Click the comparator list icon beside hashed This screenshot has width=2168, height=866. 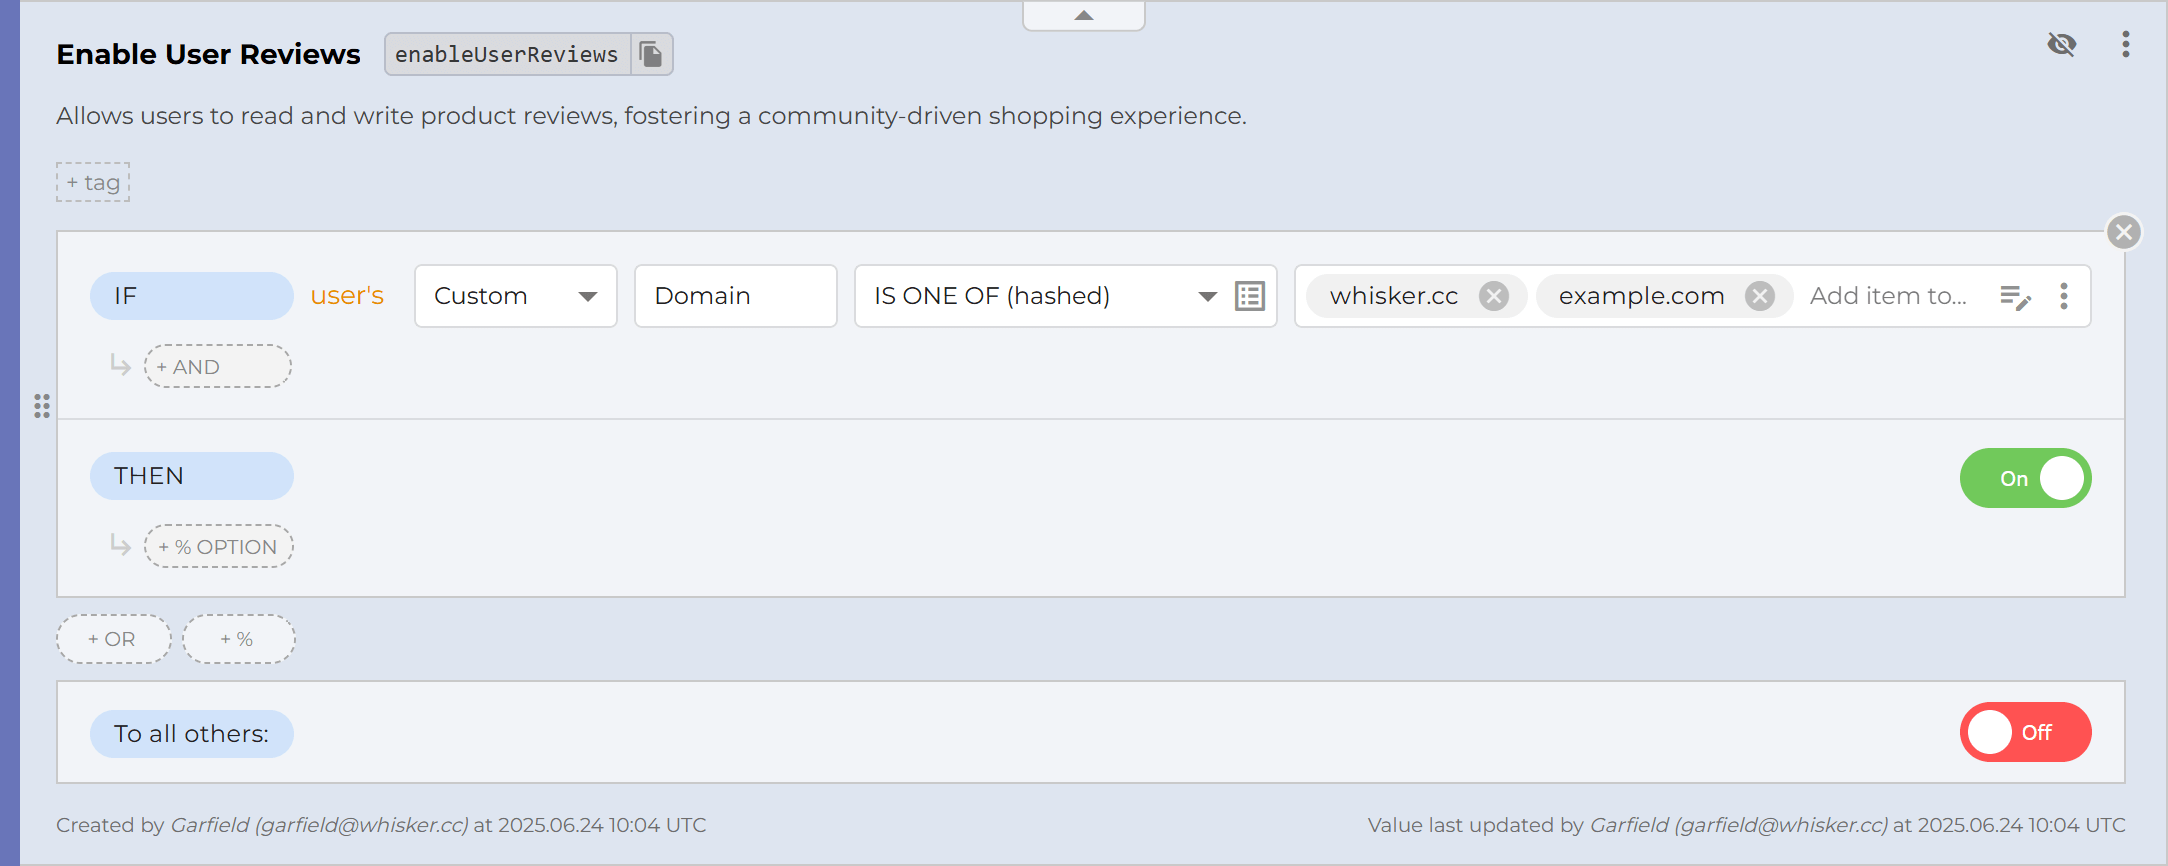(1250, 296)
